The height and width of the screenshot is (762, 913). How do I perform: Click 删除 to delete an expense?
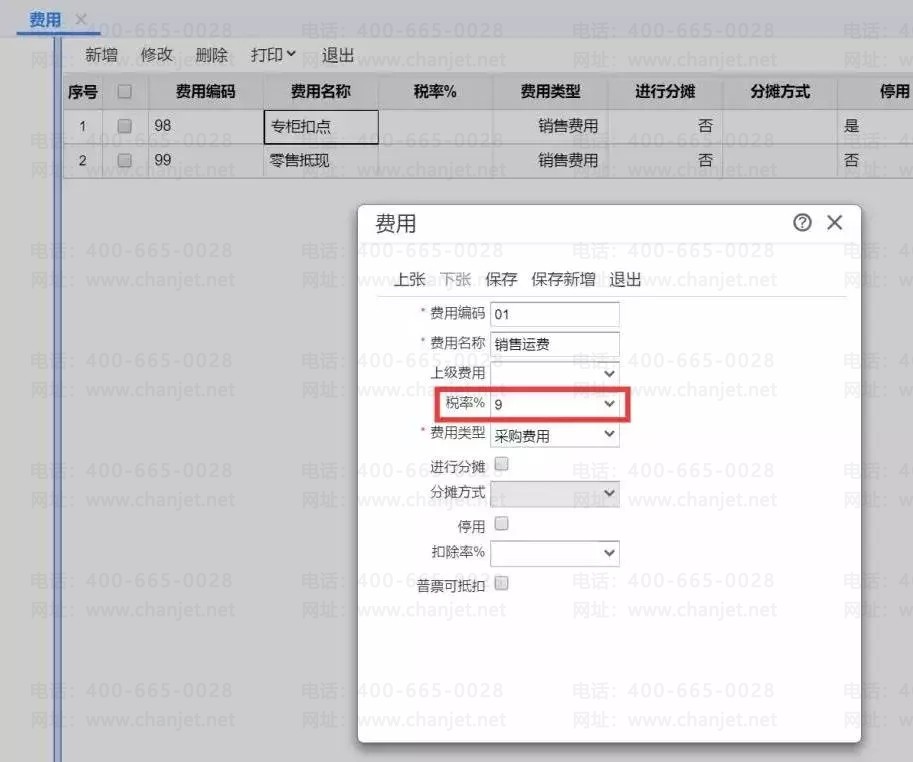(x=211, y=54)
